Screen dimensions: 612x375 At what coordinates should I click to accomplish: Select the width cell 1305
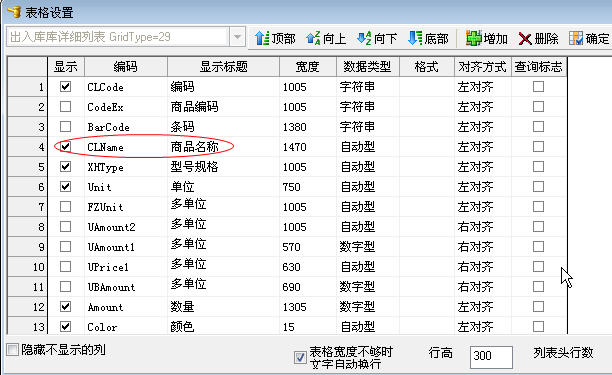[308, 307]
